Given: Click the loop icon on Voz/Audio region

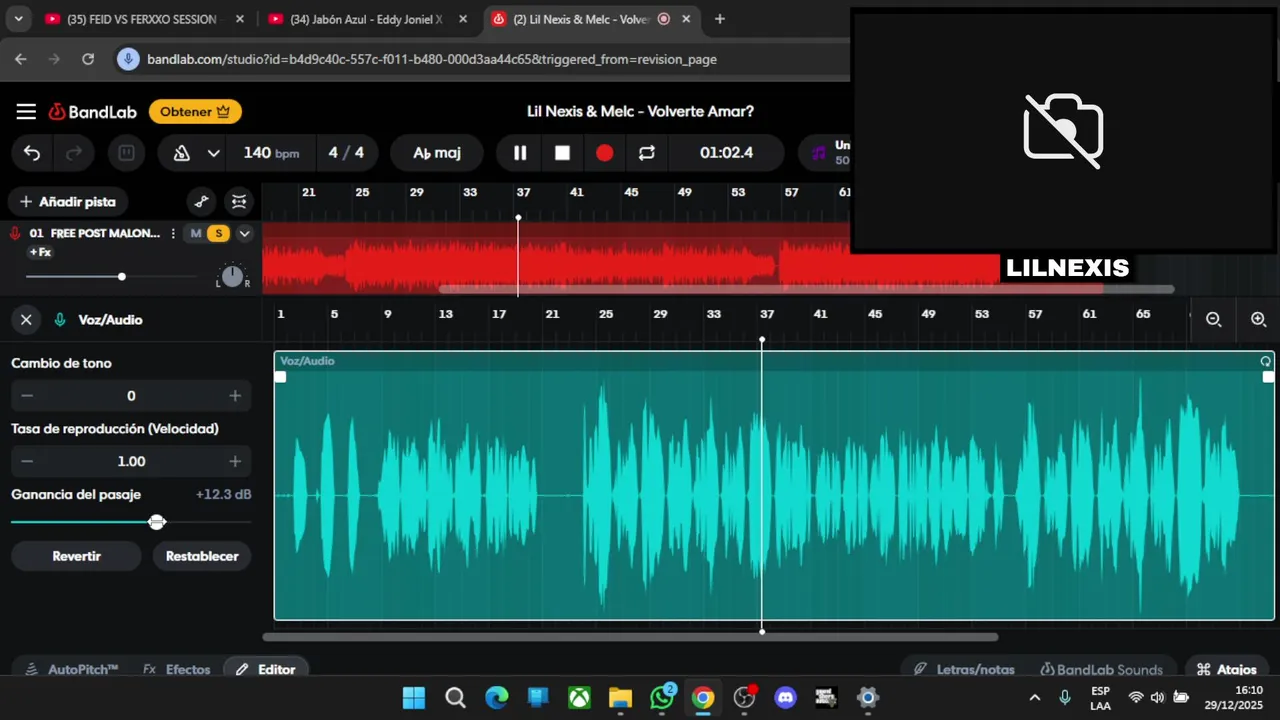Looking at the screenshot, I should click(1266, 361).
